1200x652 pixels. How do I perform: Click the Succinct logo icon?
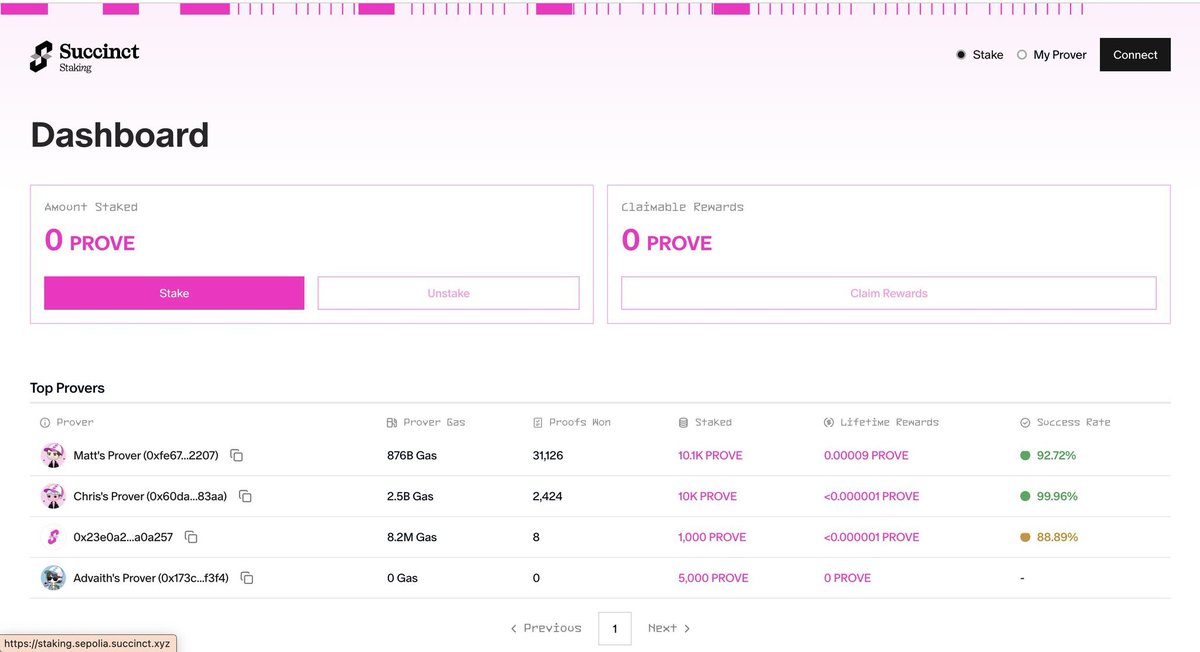(x=40, y=56)
